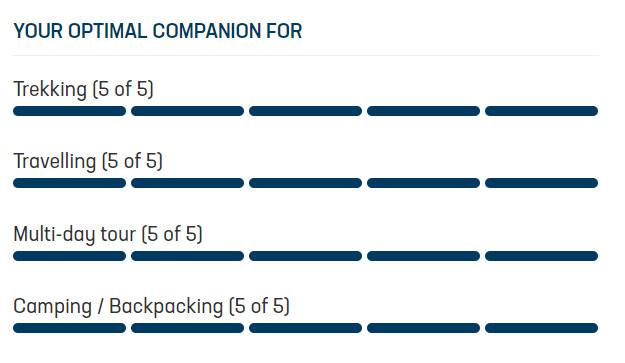The image size is (625, 363).
Task: Click third segment of Trekking rating bar
Action: pyautogui.click(x=305, y=111)
